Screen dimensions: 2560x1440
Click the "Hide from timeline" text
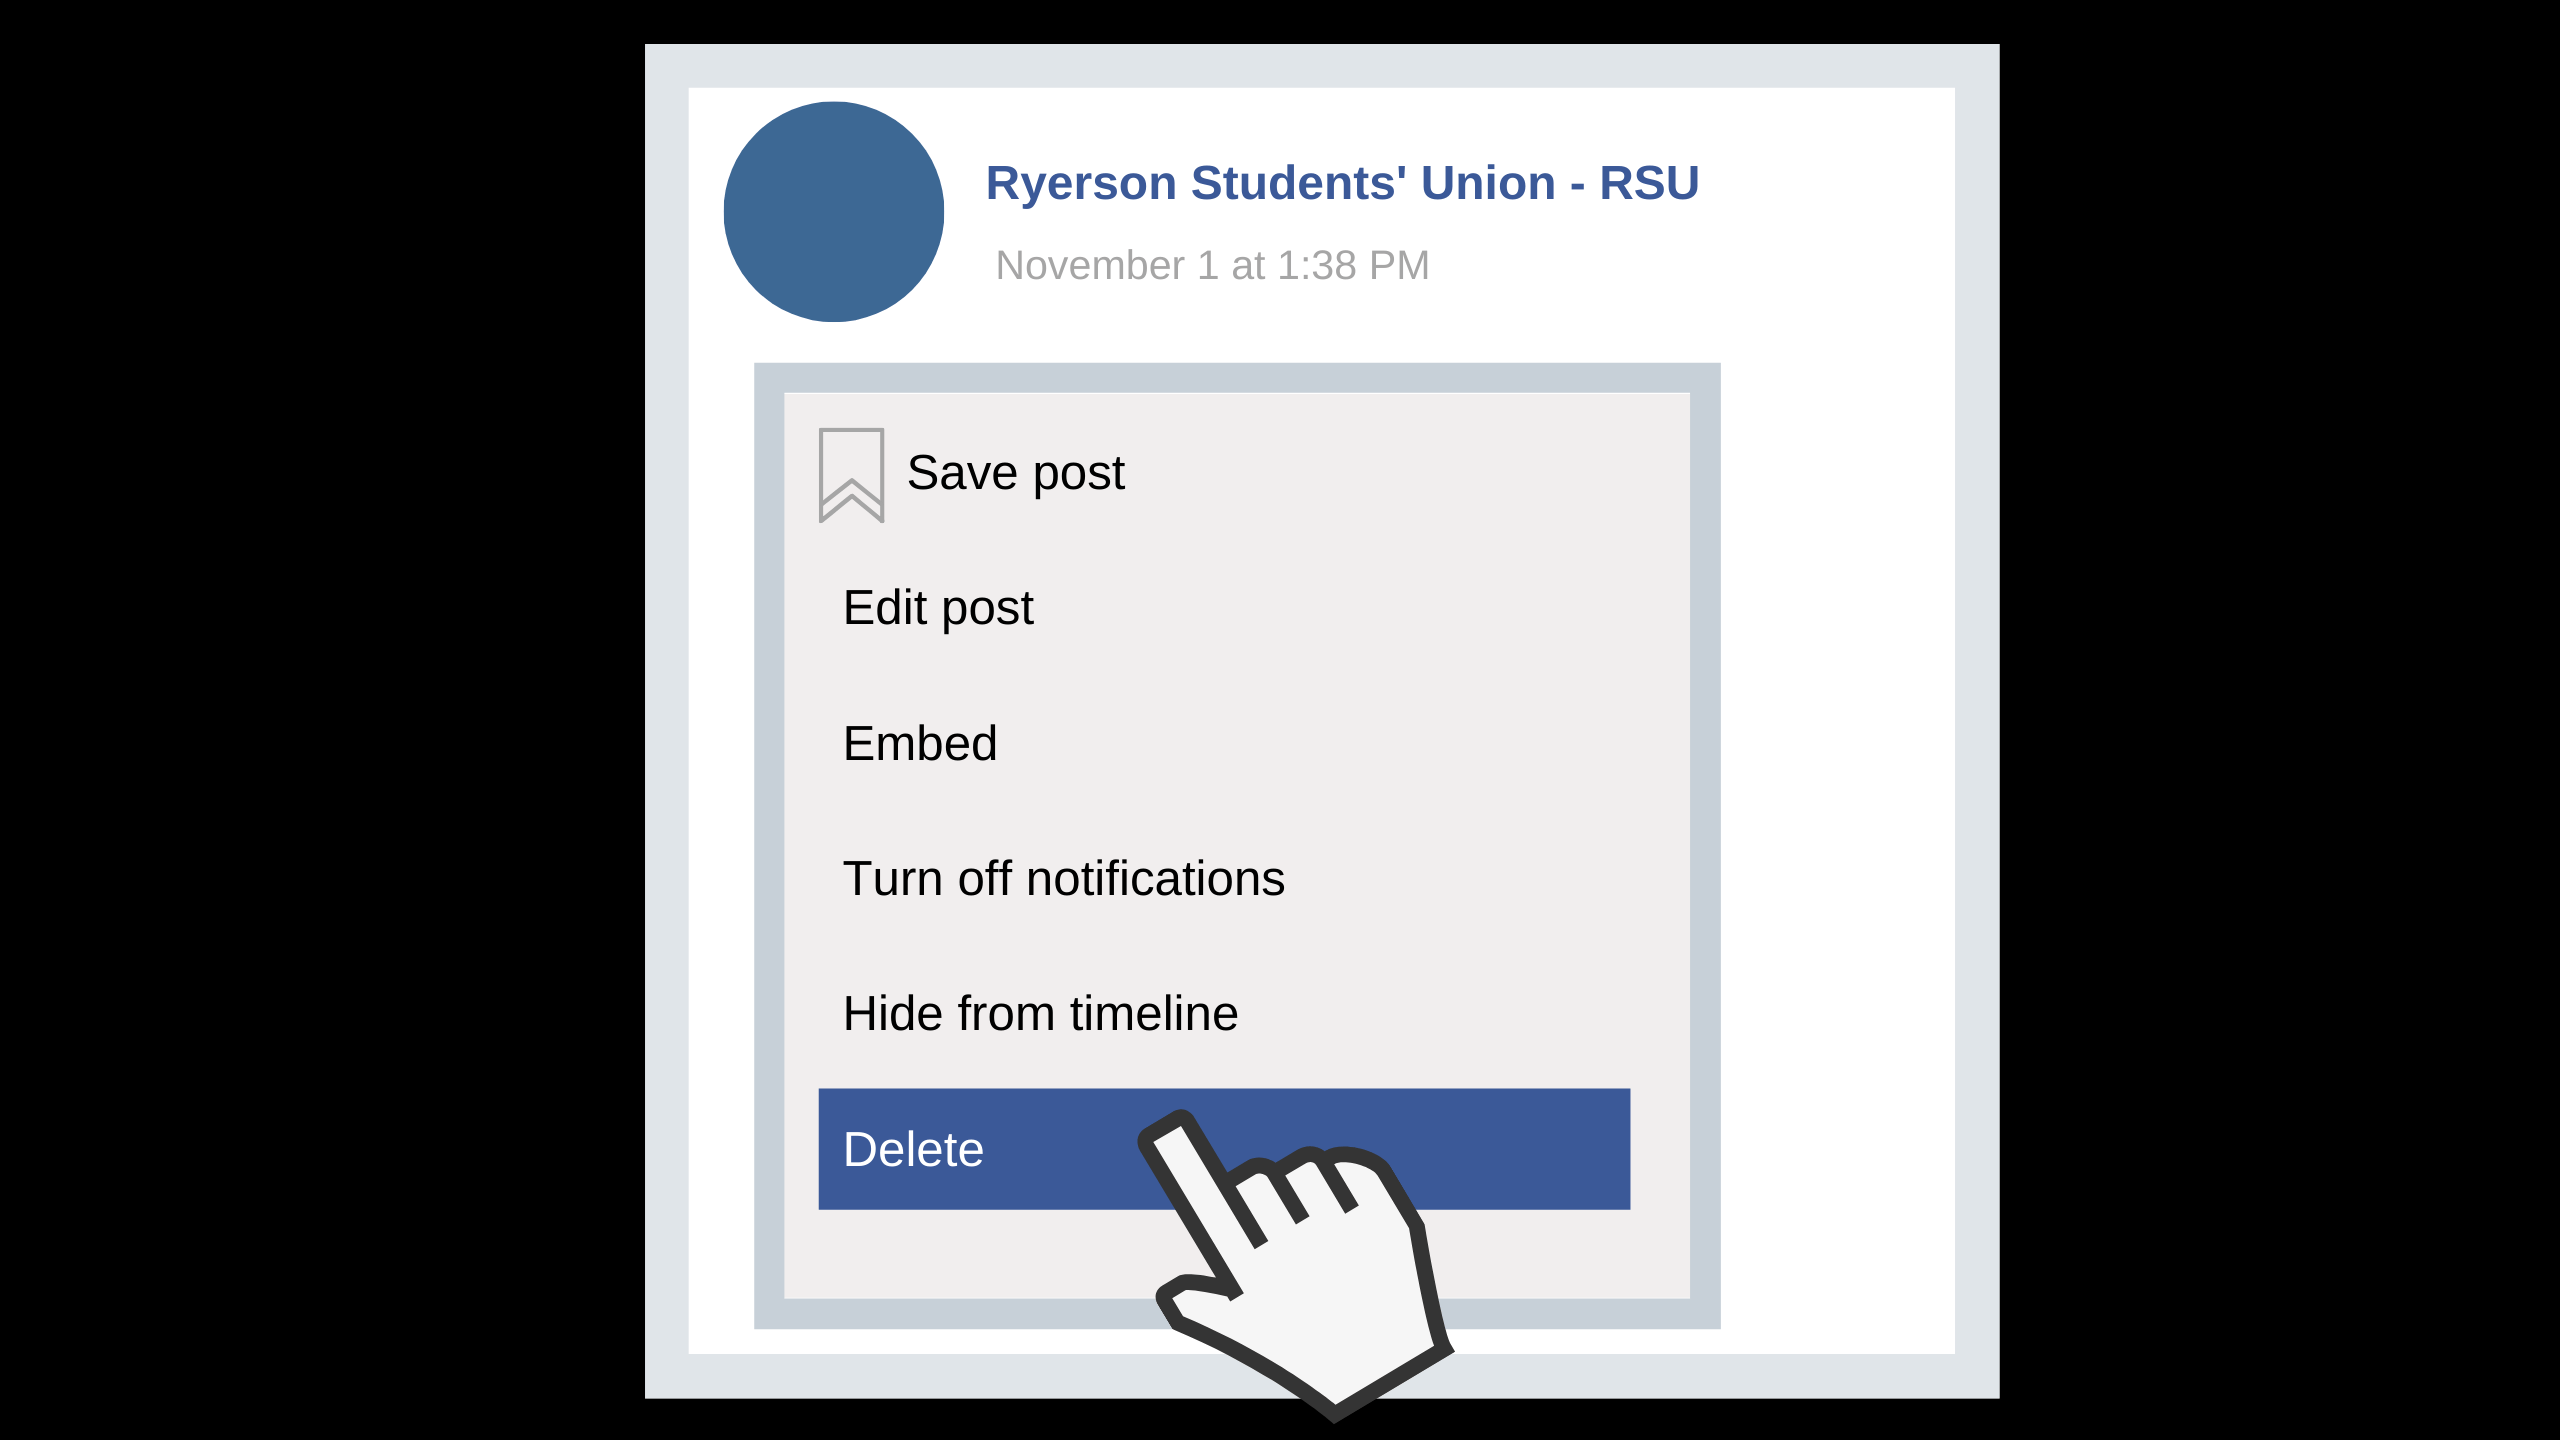coord(1040,1014)
